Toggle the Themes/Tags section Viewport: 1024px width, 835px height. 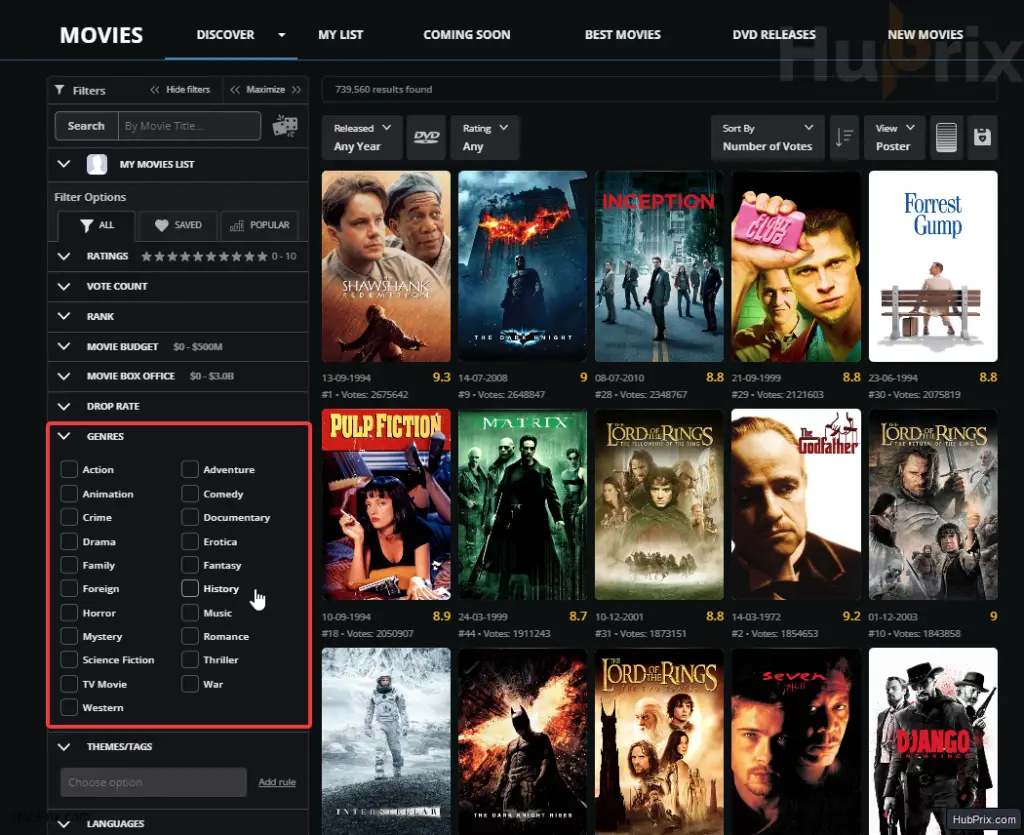click(64, 746)
